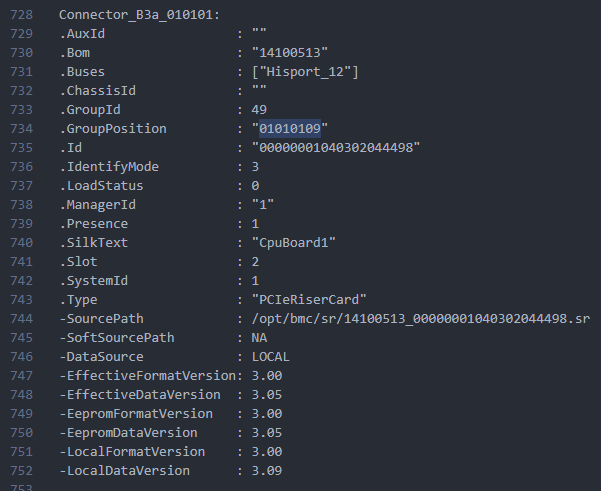Click the SourcePath file path text
601x491 pixels.
point(420,319)
